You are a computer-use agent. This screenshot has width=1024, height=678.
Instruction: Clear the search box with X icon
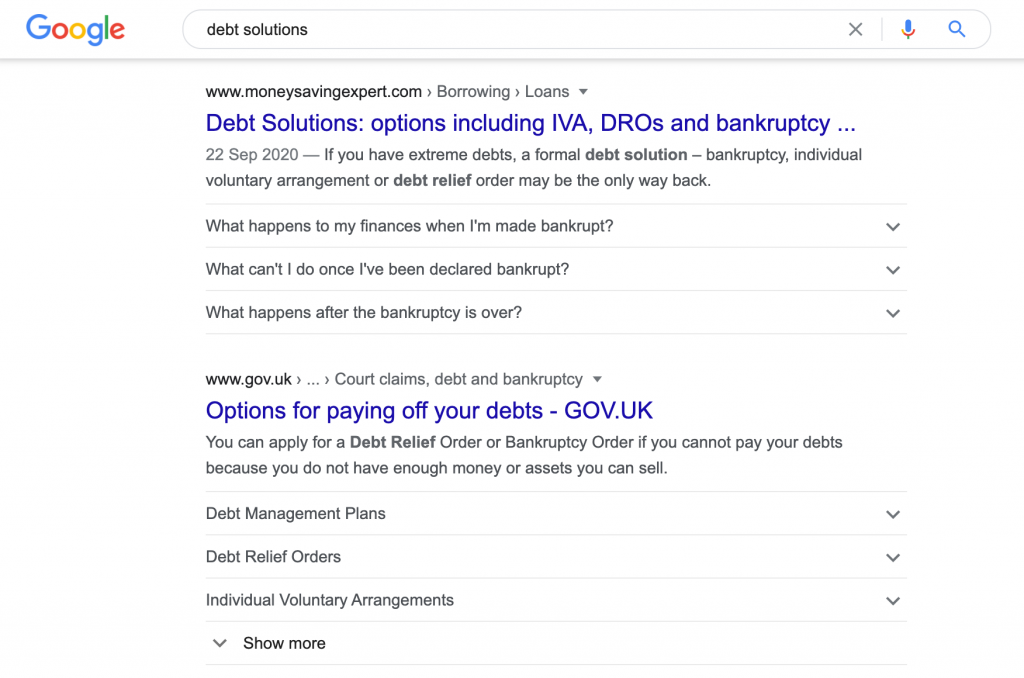click(x=855, y=29)
